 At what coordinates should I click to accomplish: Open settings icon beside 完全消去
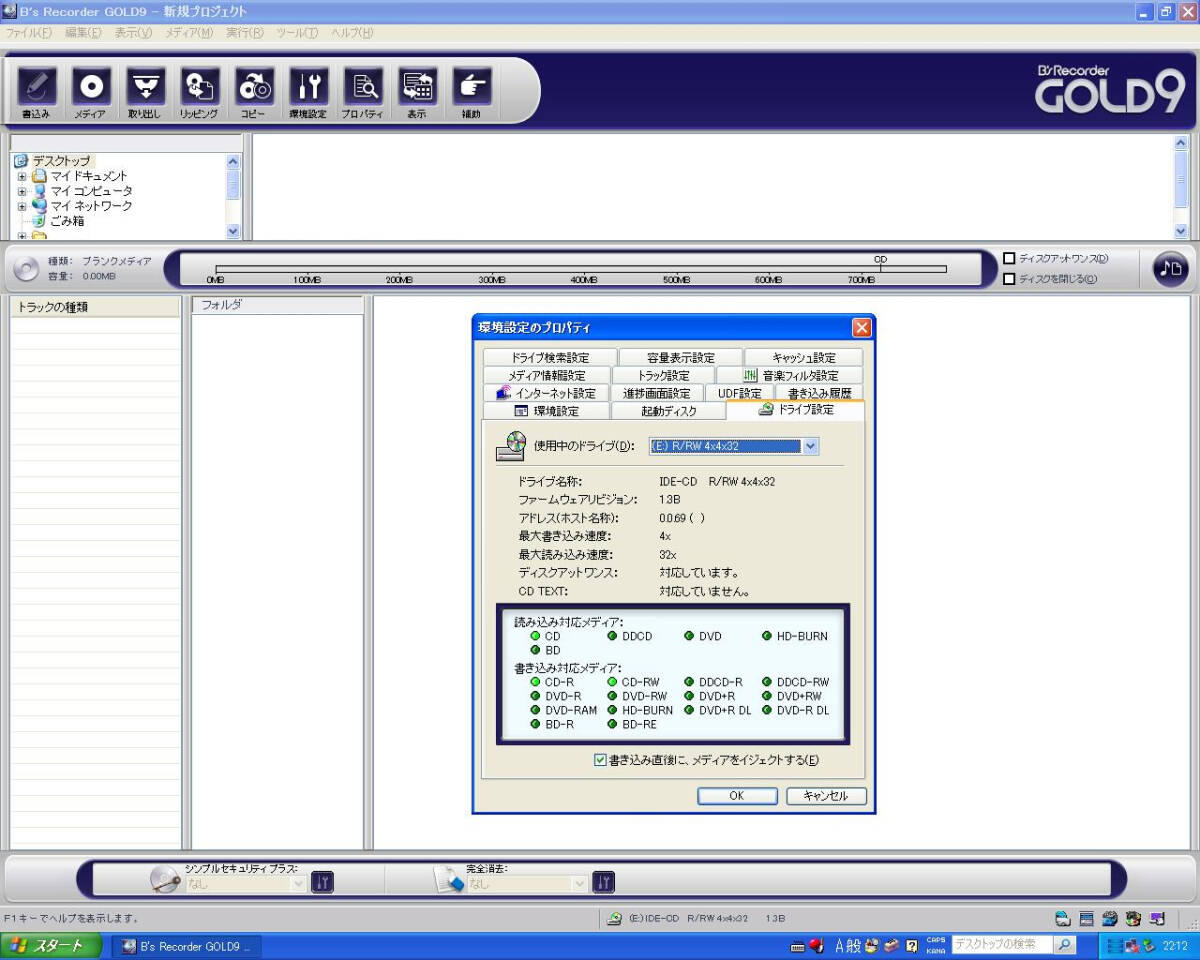(604, 882)
